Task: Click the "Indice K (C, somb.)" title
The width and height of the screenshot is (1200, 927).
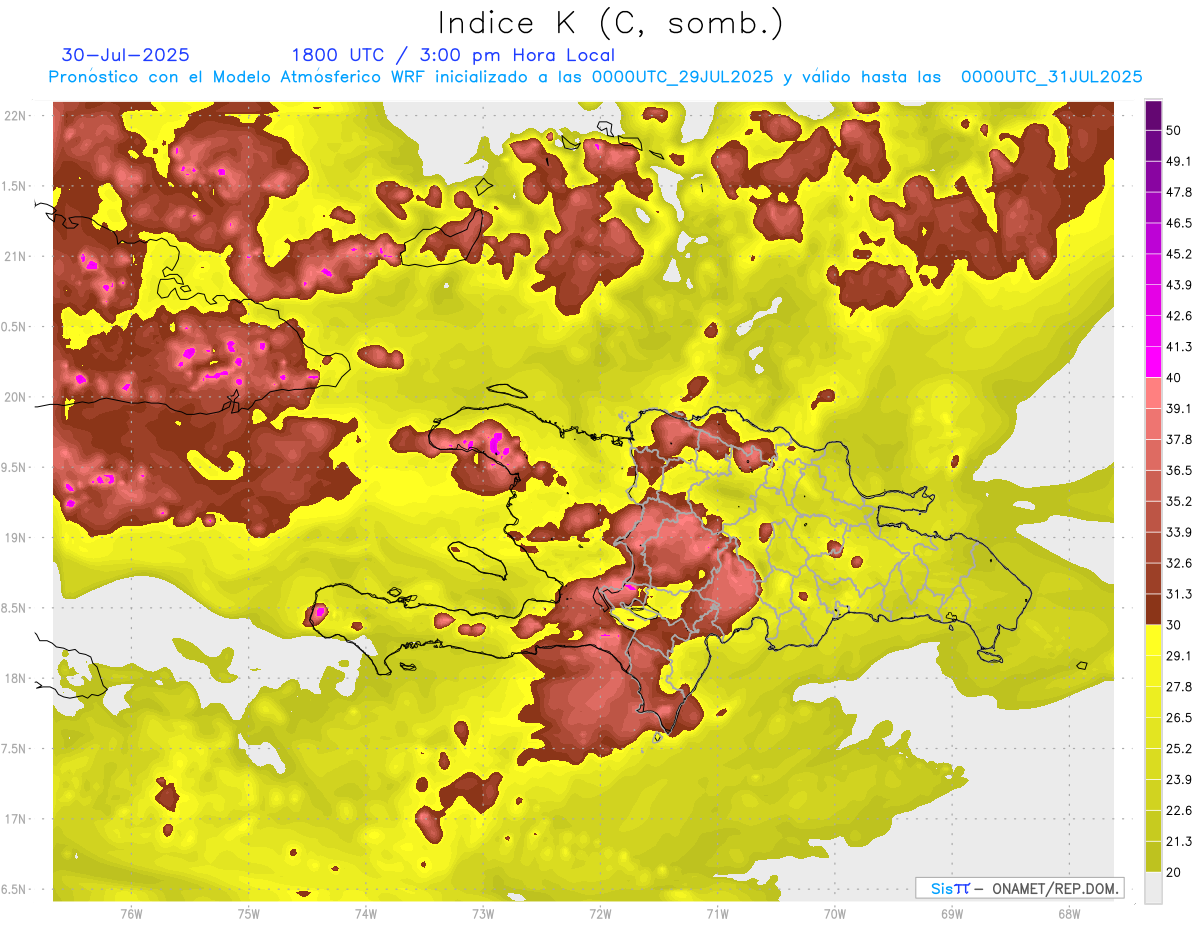Action: 611,23
